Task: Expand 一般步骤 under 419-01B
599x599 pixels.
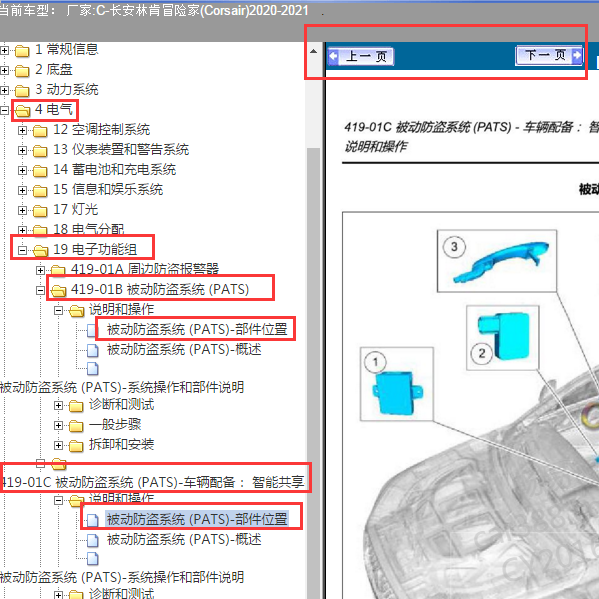Action: (58, 425)
